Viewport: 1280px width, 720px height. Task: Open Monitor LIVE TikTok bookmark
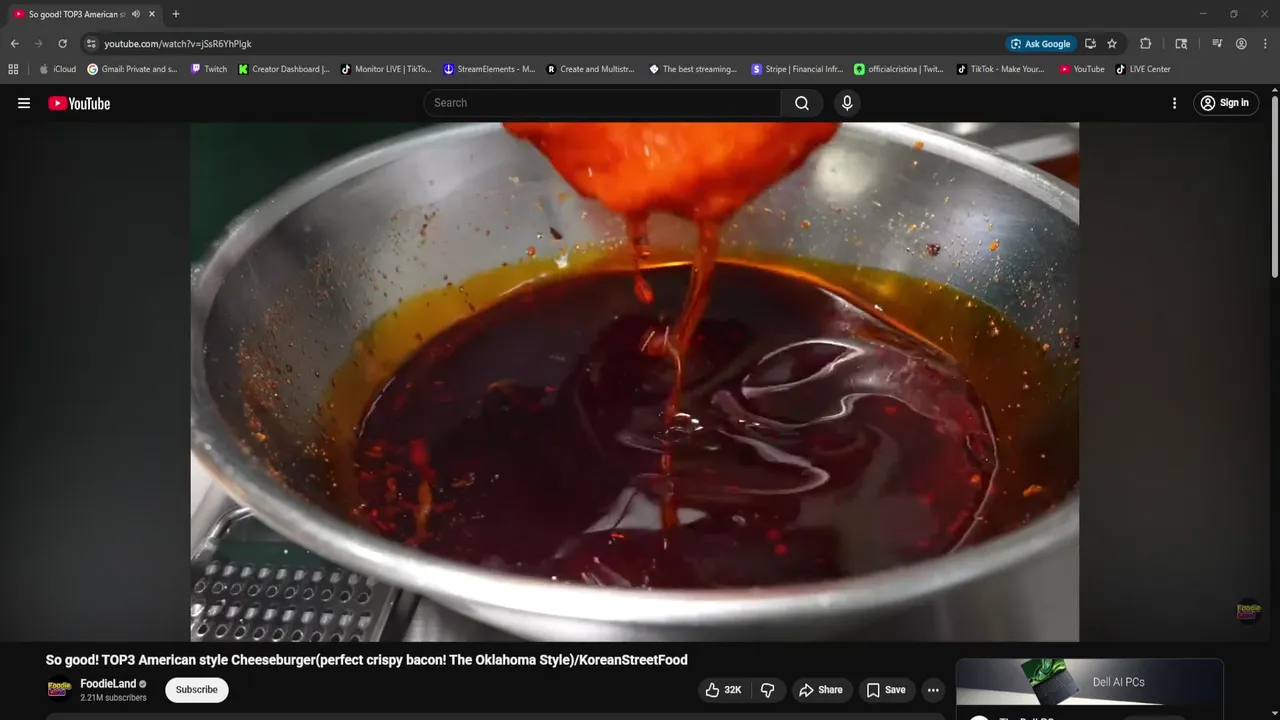coord(387,69)
